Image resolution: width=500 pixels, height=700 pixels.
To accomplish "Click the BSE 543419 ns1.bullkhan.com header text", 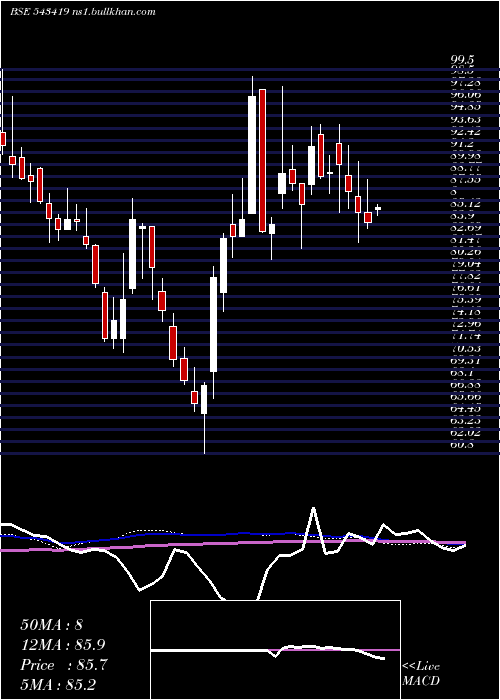I will tap(83, 12).
